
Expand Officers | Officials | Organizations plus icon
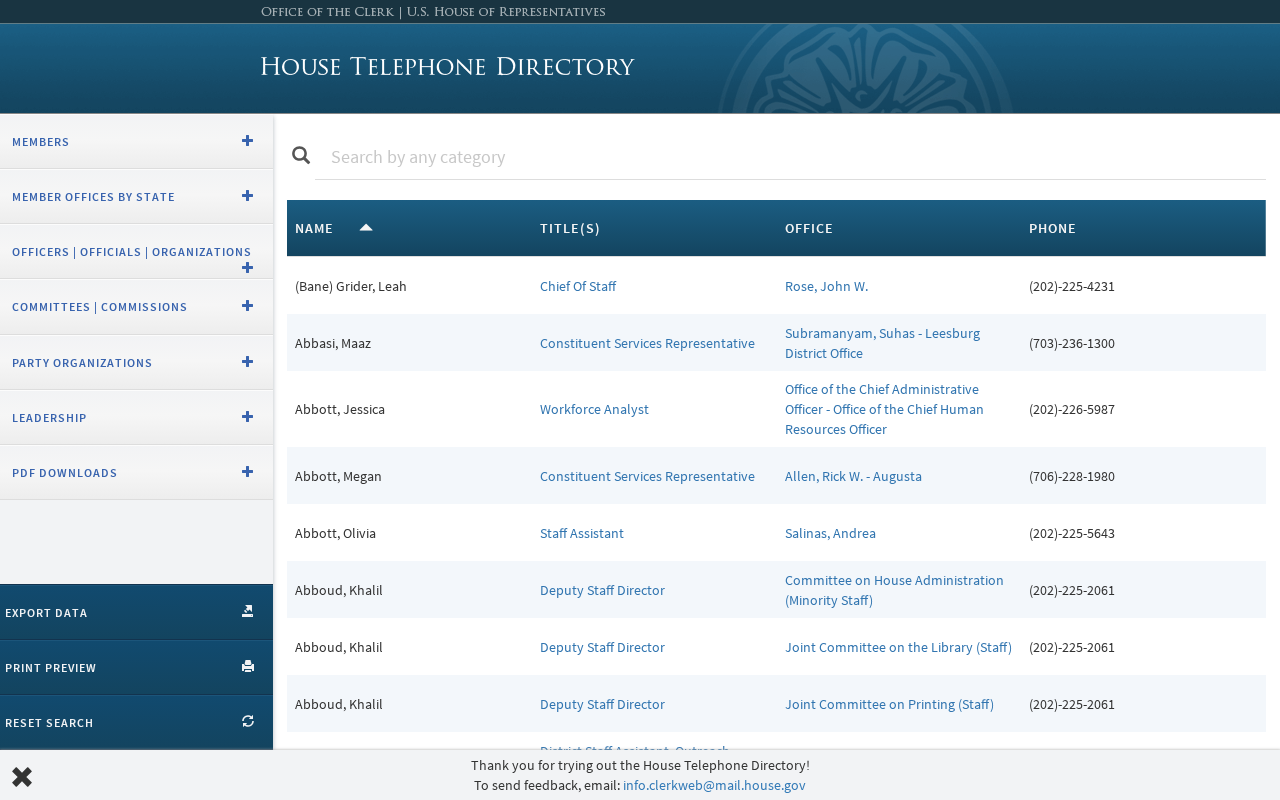point(247,267)
